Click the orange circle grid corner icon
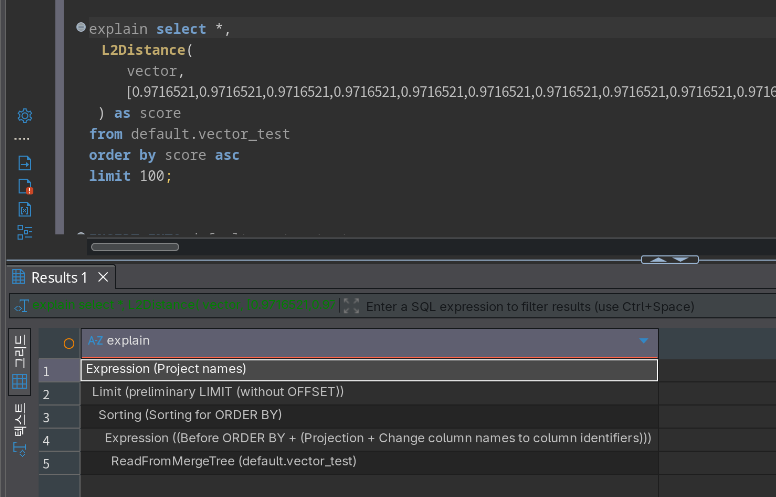This screenshot has height=497, width=776. (69, 343)
